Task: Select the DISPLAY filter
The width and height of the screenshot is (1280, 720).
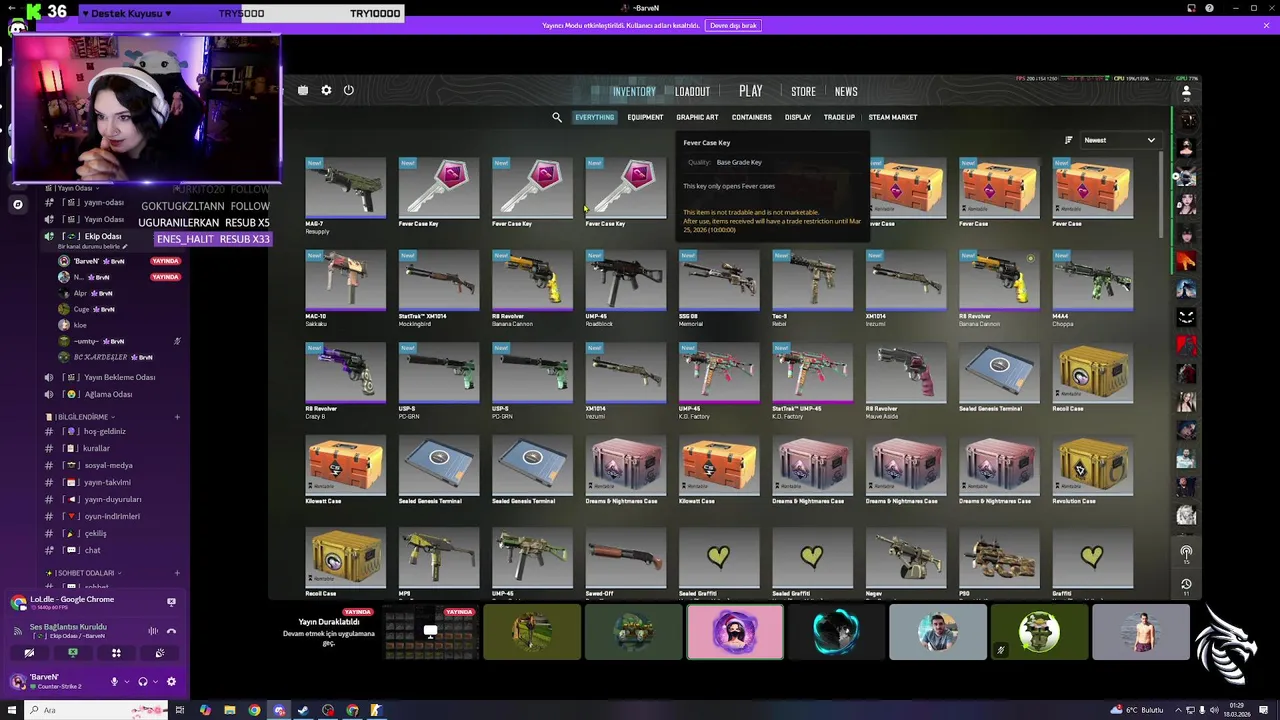Action: (797, 117)
